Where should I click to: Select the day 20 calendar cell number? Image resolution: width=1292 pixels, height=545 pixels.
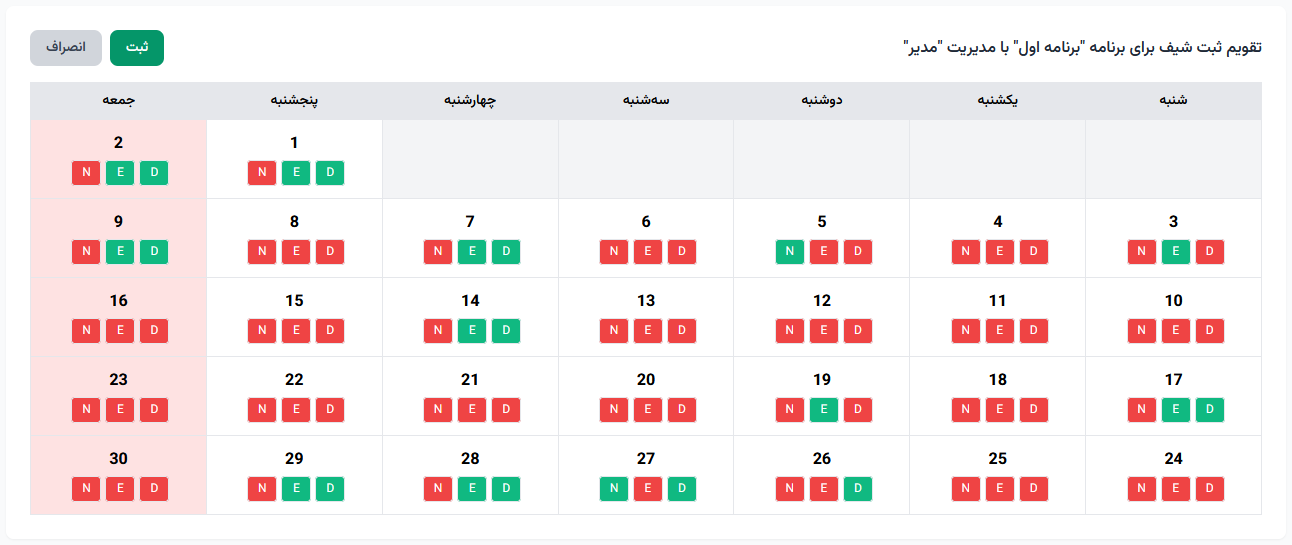[646, 380]
